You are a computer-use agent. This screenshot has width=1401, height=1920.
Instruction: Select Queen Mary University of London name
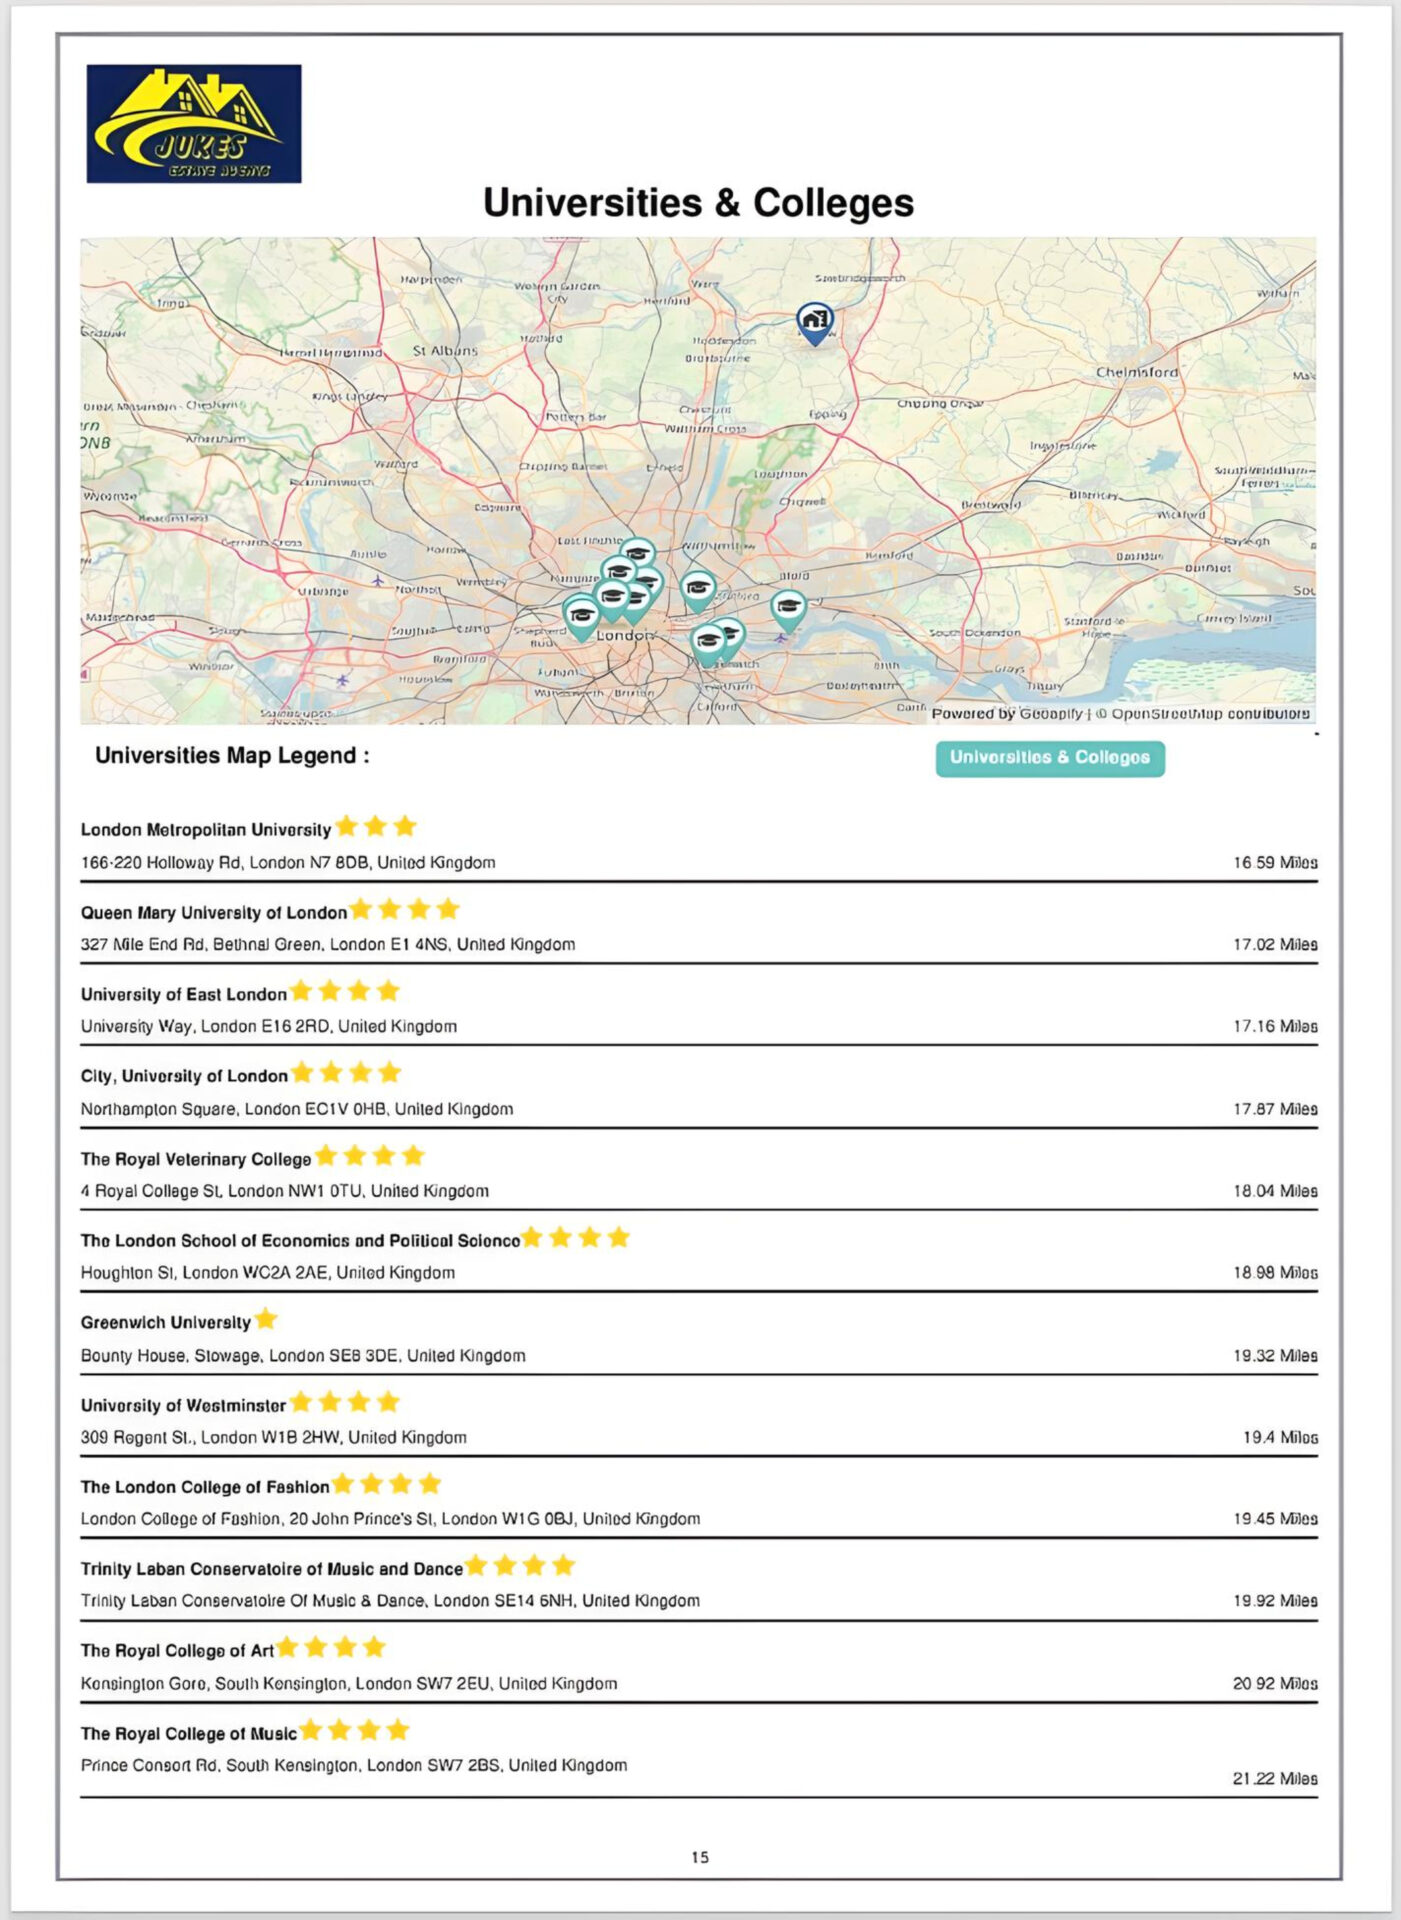coord(214,913)
